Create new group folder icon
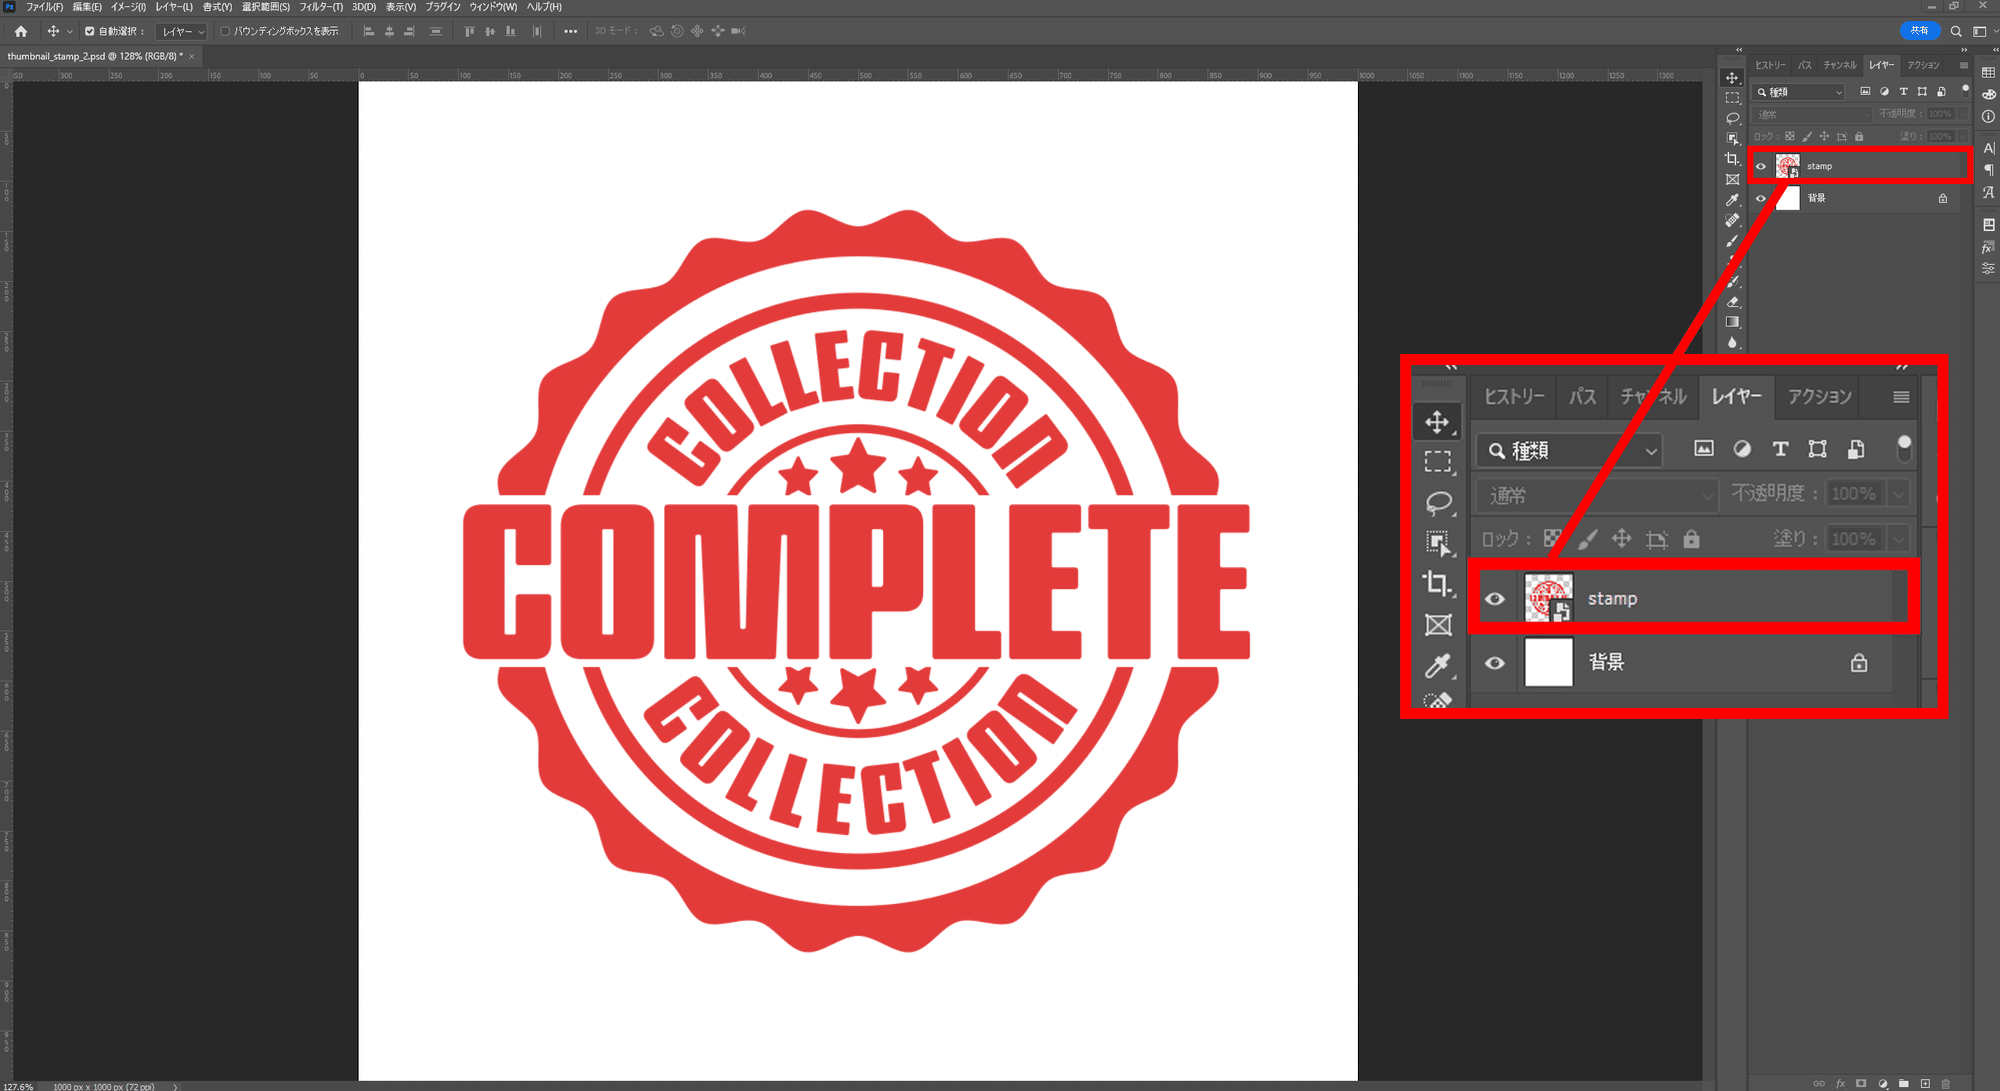Viewport: 2000px width, 1091px height. [1904, 1083]
